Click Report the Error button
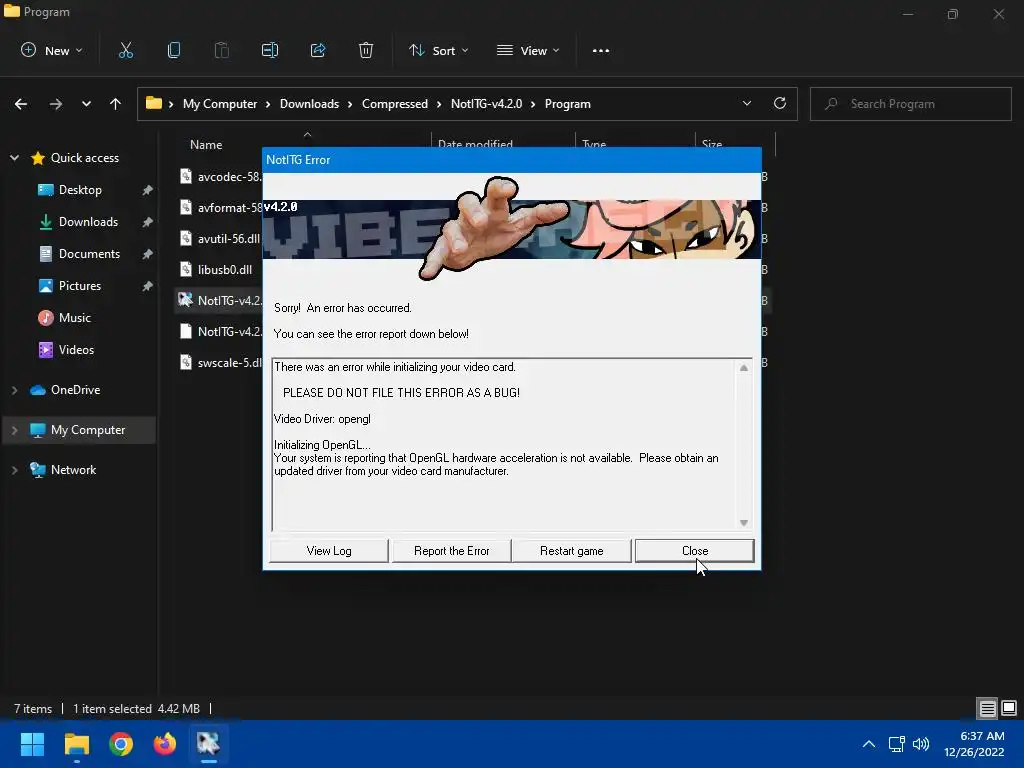This screenshot has width=1024, height=768. (x=451, y=551)
